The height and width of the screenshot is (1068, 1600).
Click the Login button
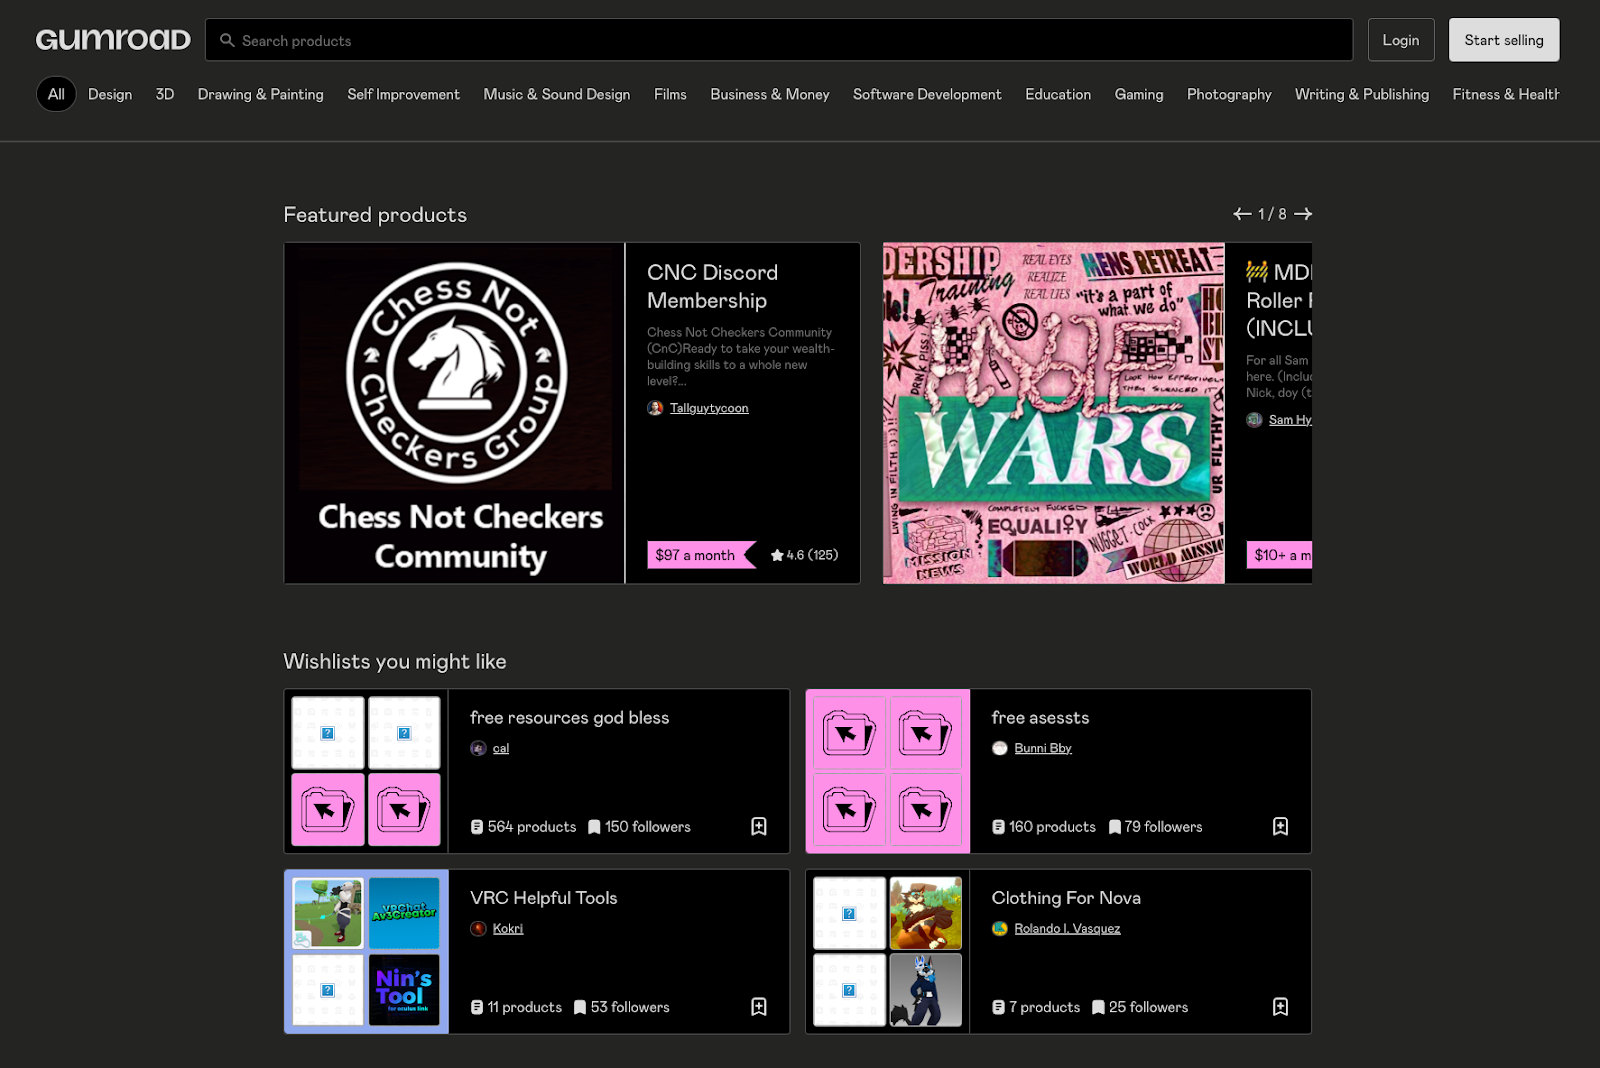pos(1401,40)
